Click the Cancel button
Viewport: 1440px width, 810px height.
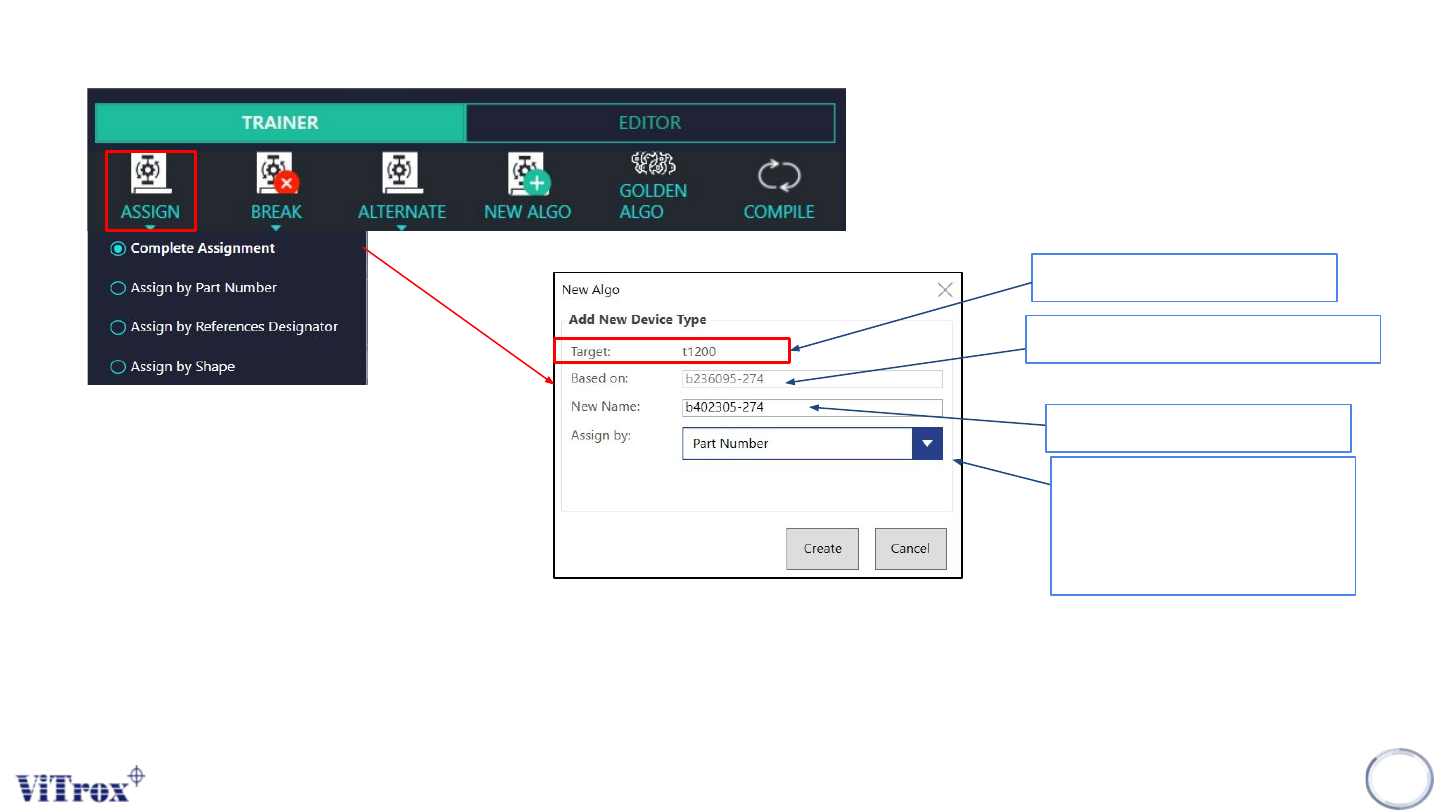(x=910, y=548)
